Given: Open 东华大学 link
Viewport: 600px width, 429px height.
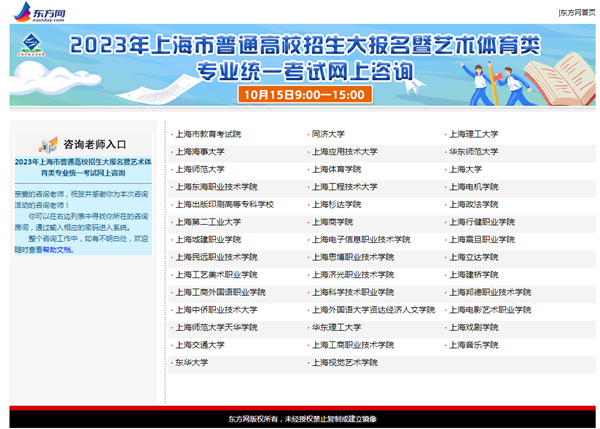Looking at the screenshot, I should coord(192,363).
